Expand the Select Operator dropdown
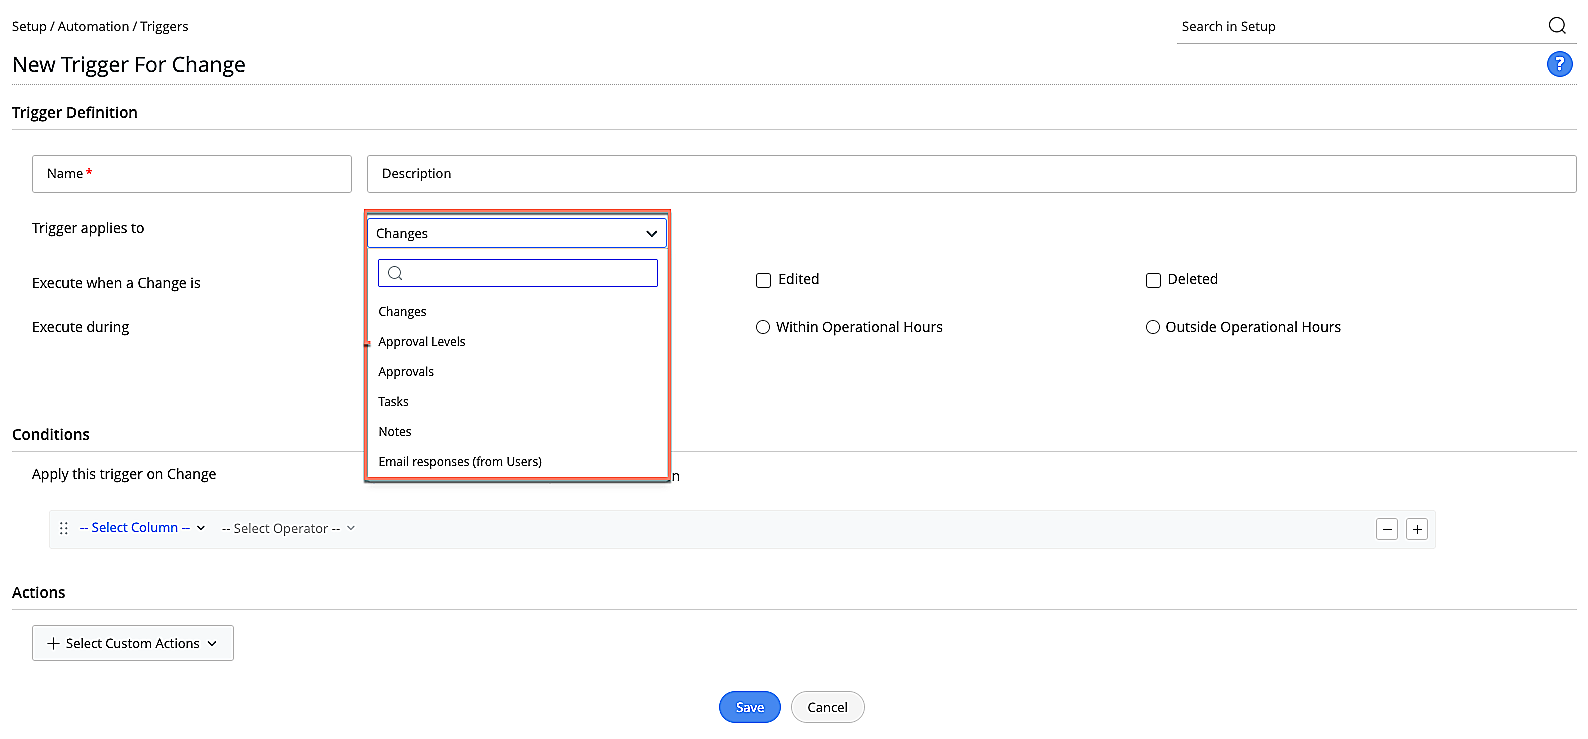 tap(288, 528)
